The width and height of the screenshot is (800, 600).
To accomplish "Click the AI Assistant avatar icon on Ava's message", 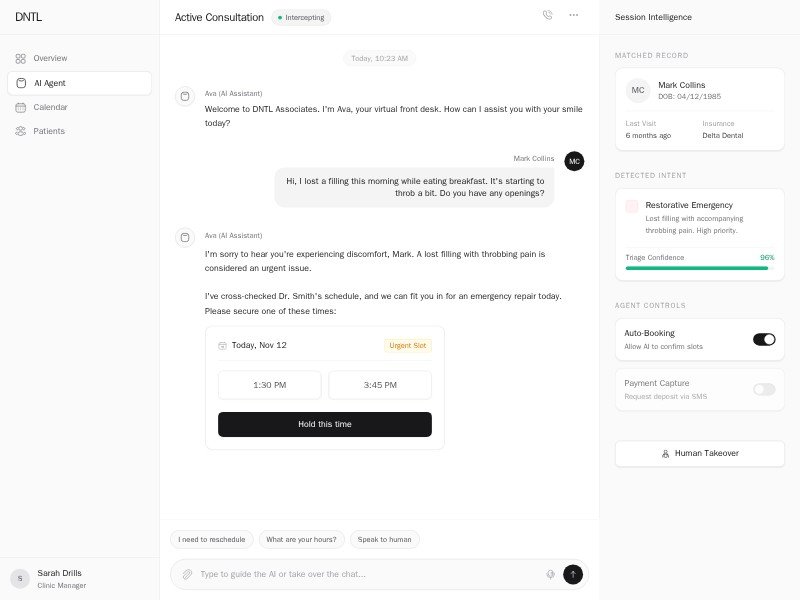I will [185, 96].
